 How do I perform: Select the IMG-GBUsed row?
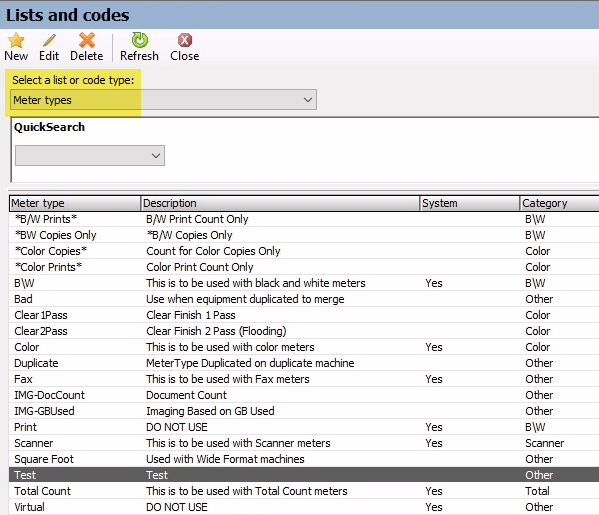304,411
